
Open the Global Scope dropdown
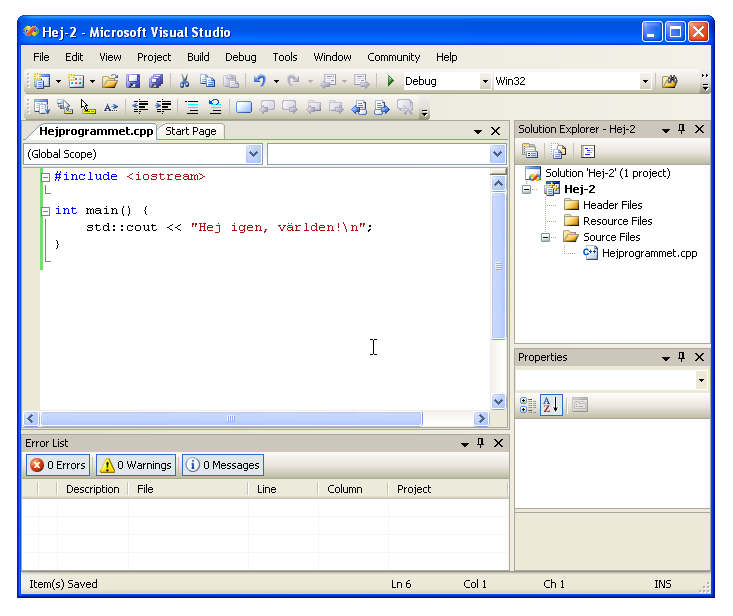[253, 154]
